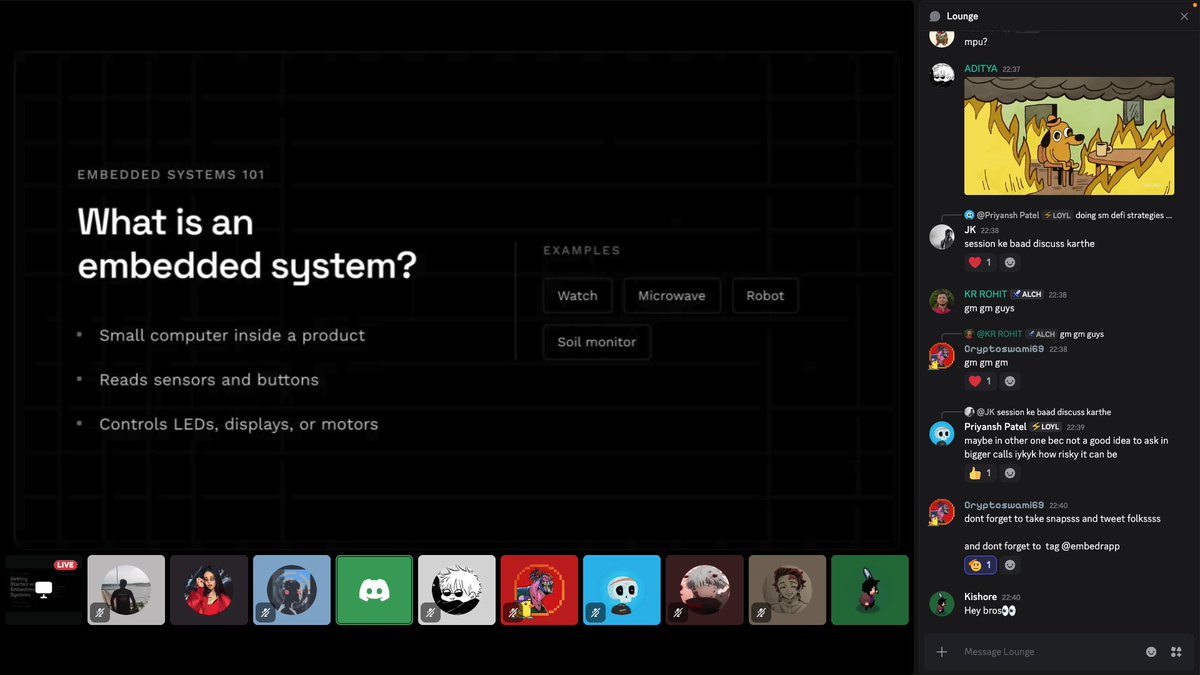Click muted mic icon on blue skull tile
This screenshot has width=1200, height=675.
pos(596,612)
